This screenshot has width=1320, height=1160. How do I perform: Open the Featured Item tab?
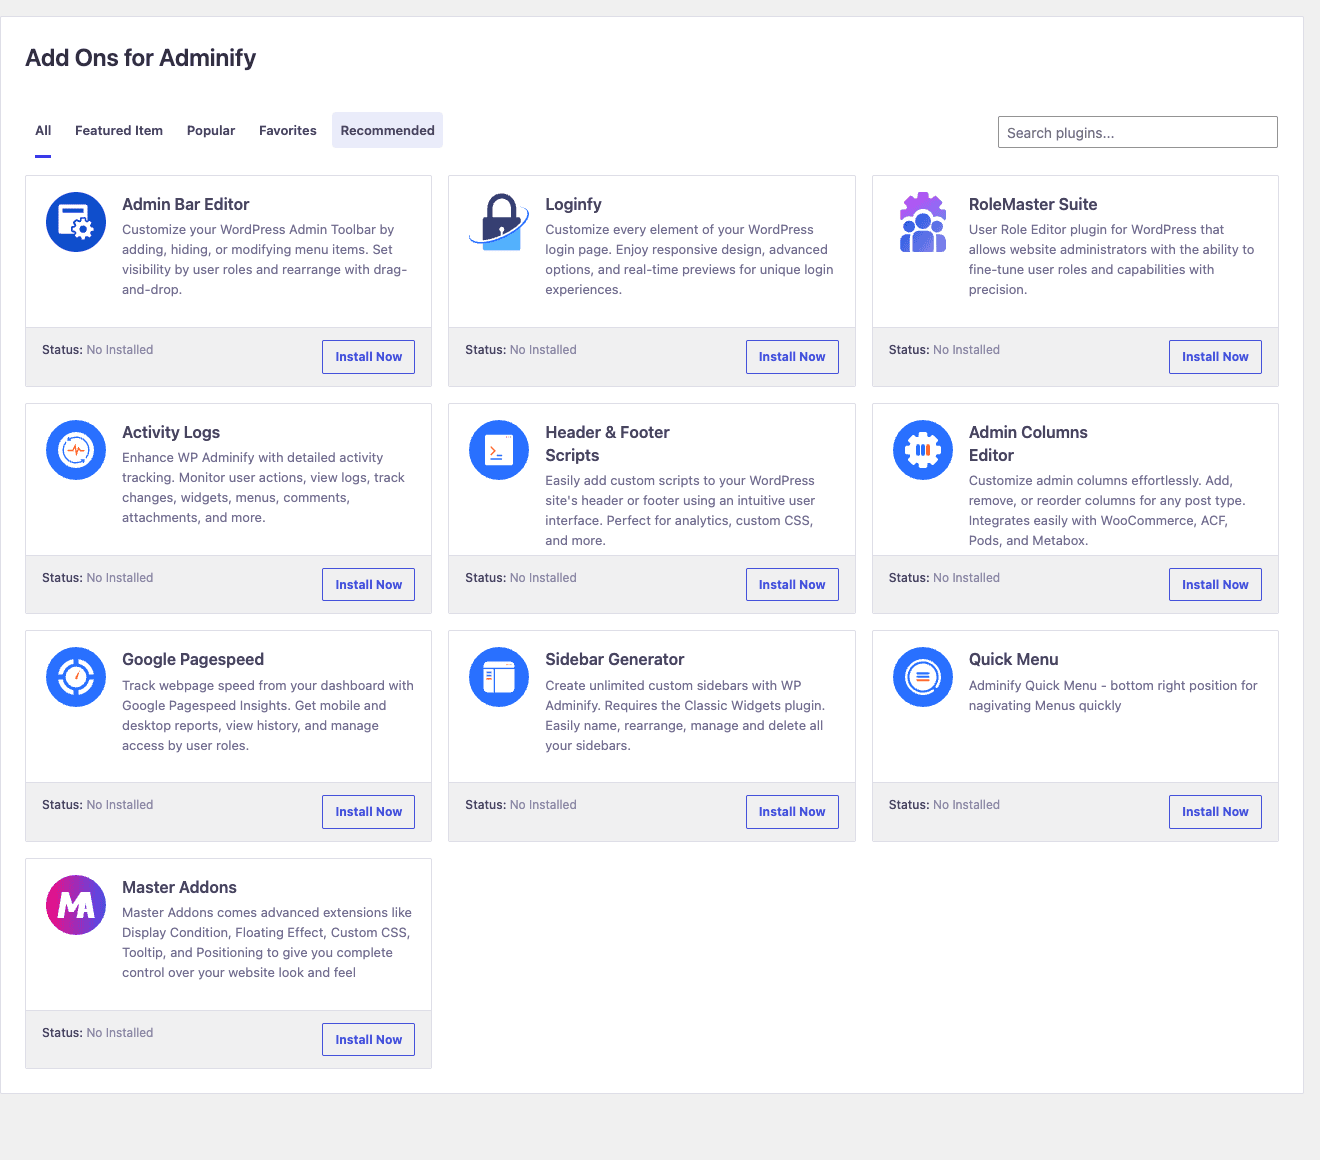(x=119, y=130)
